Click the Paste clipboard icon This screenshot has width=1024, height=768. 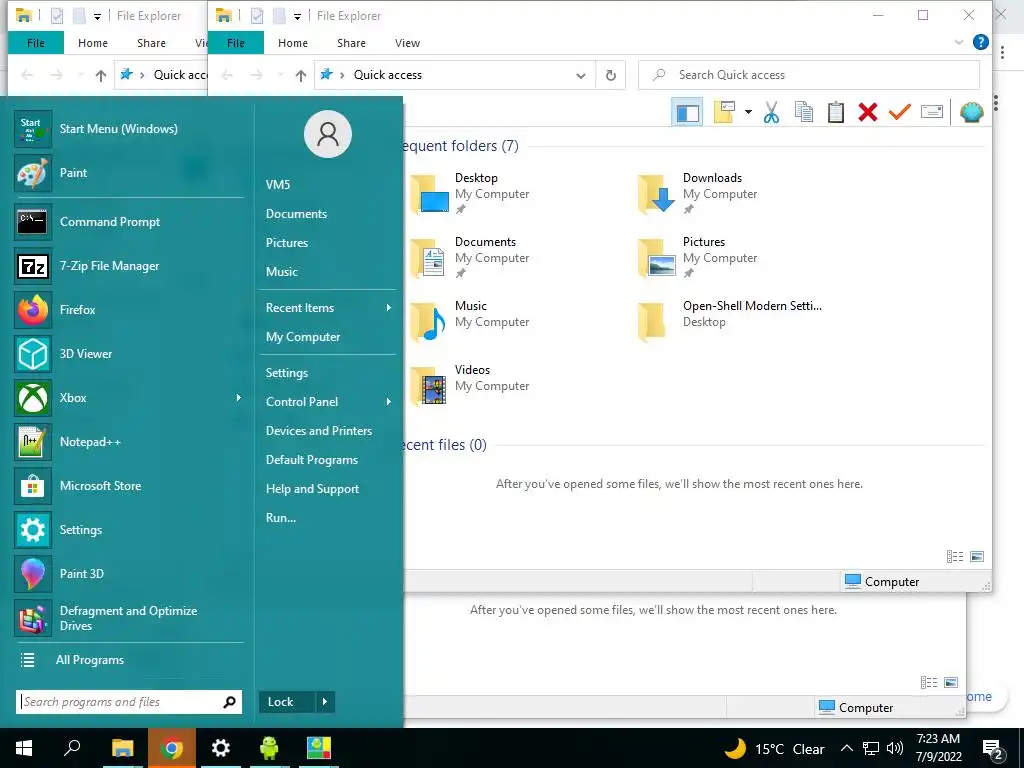tap(836, 112)
